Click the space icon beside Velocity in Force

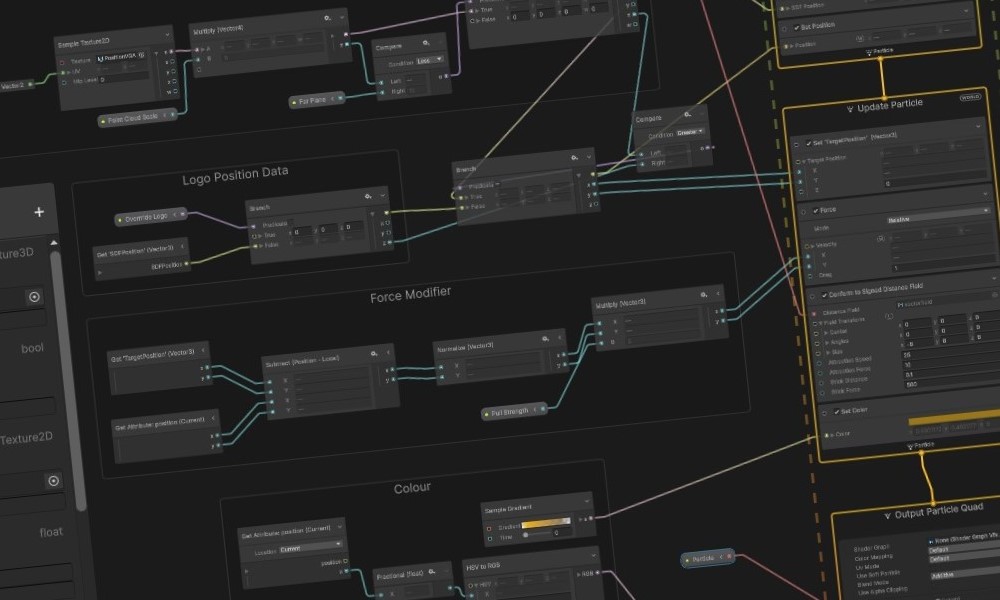pos(881,238)
